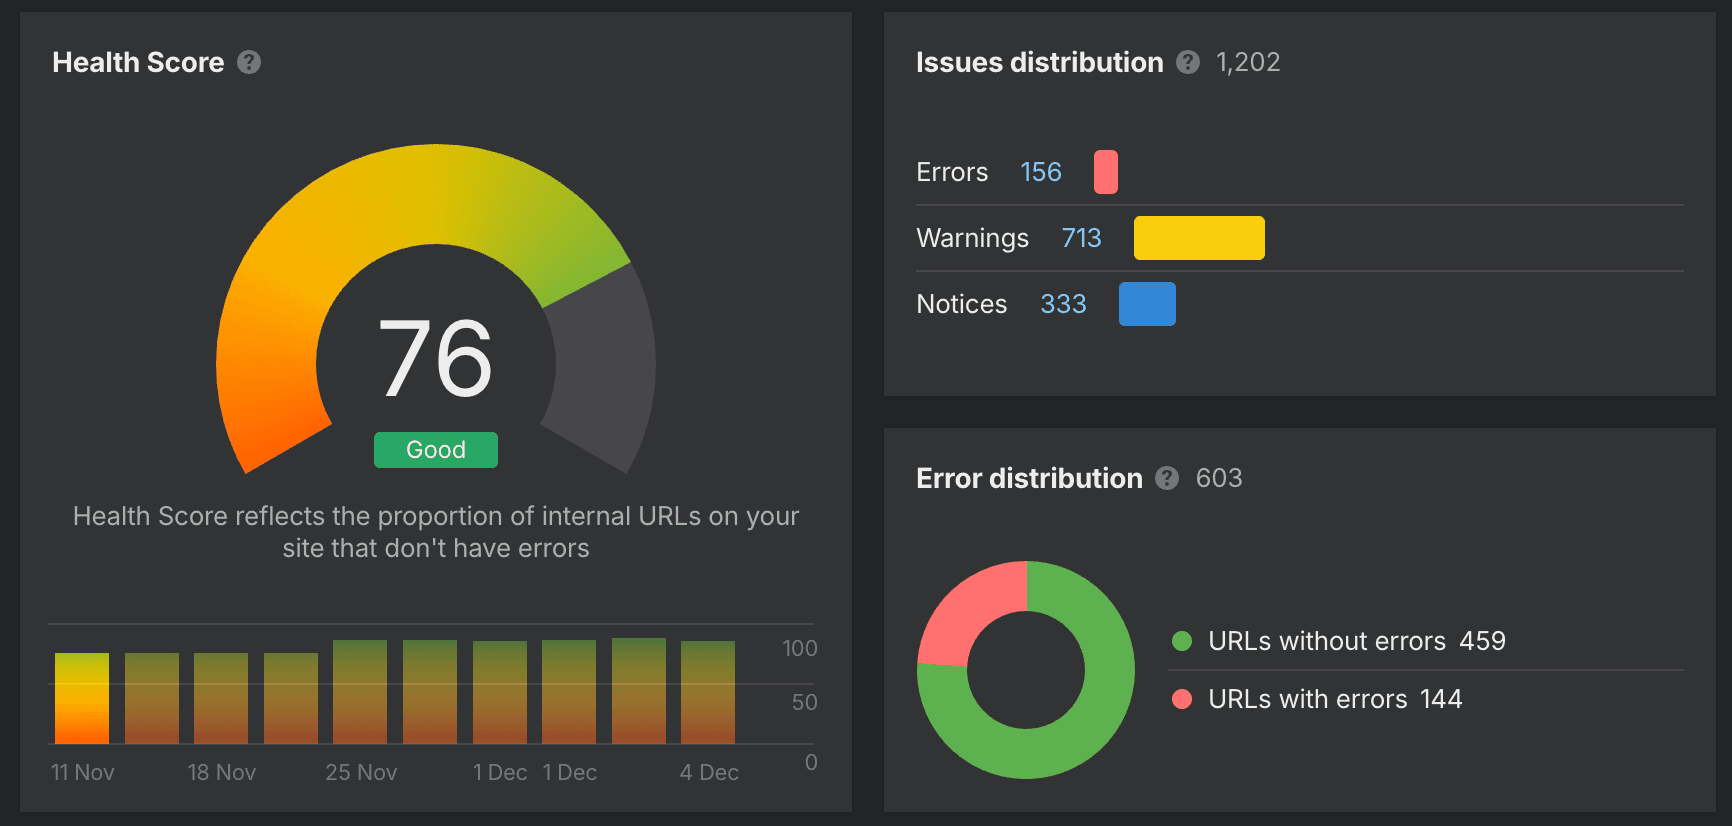Click the Health Score panel title
The height and width of the screenshot is (826, 1732).
coord(138,62)
